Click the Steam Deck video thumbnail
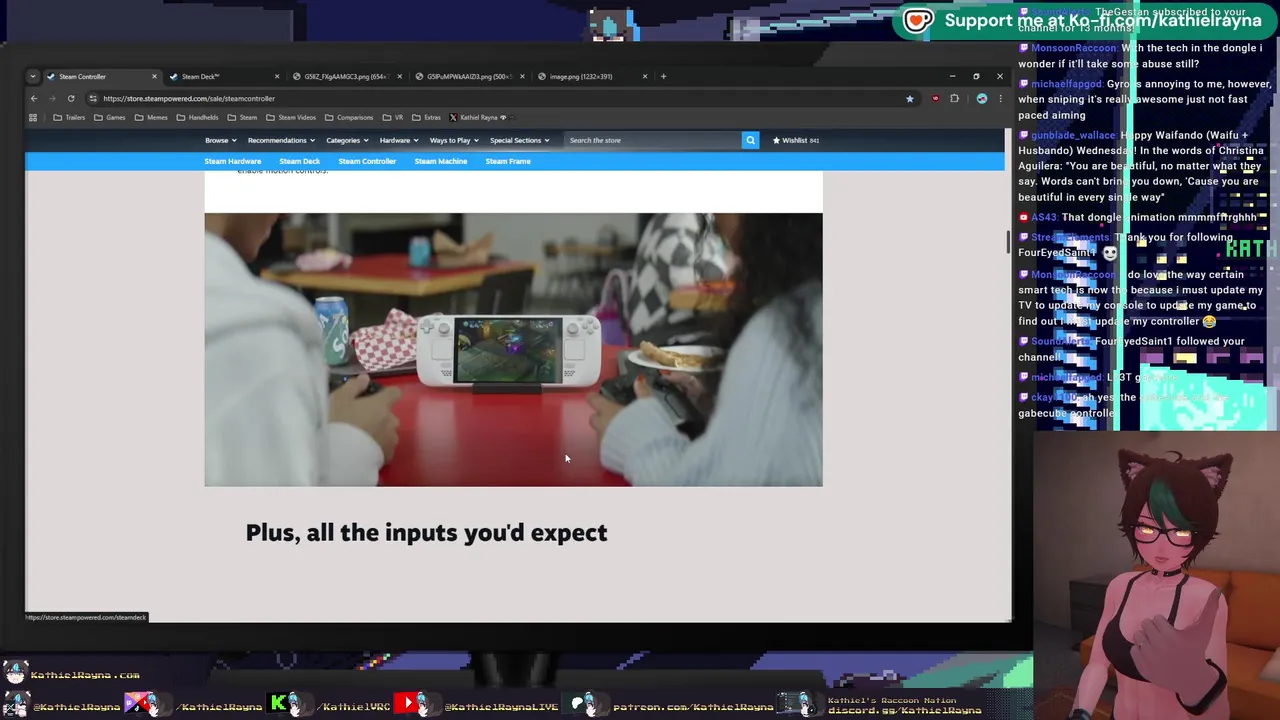 point(513,349)
